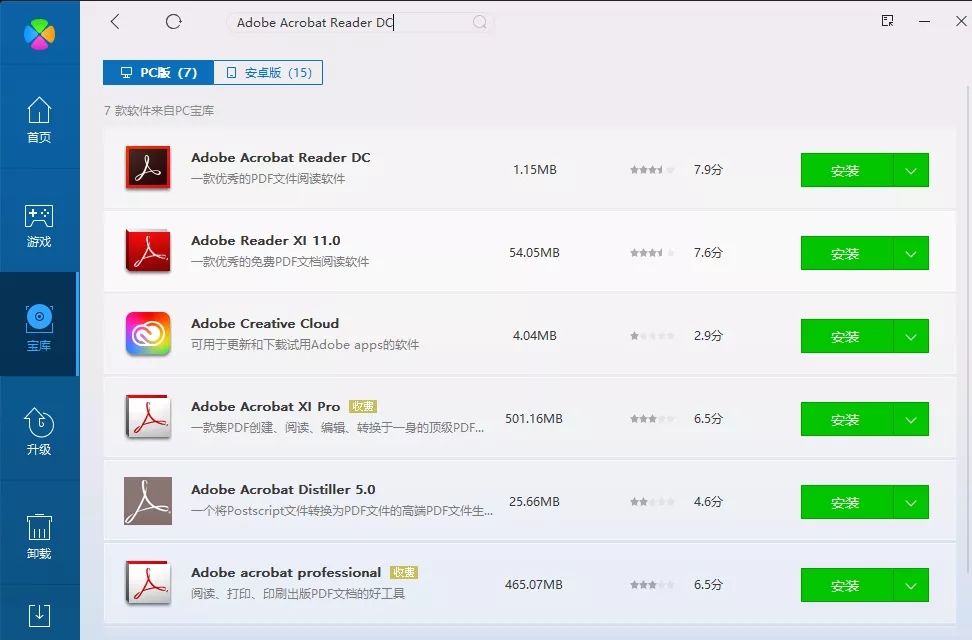Open the 卸载 uninstall section in sidebar
The height and width of the screenshot is (640, 972).
pyautogui.click(x=39, y=536)
